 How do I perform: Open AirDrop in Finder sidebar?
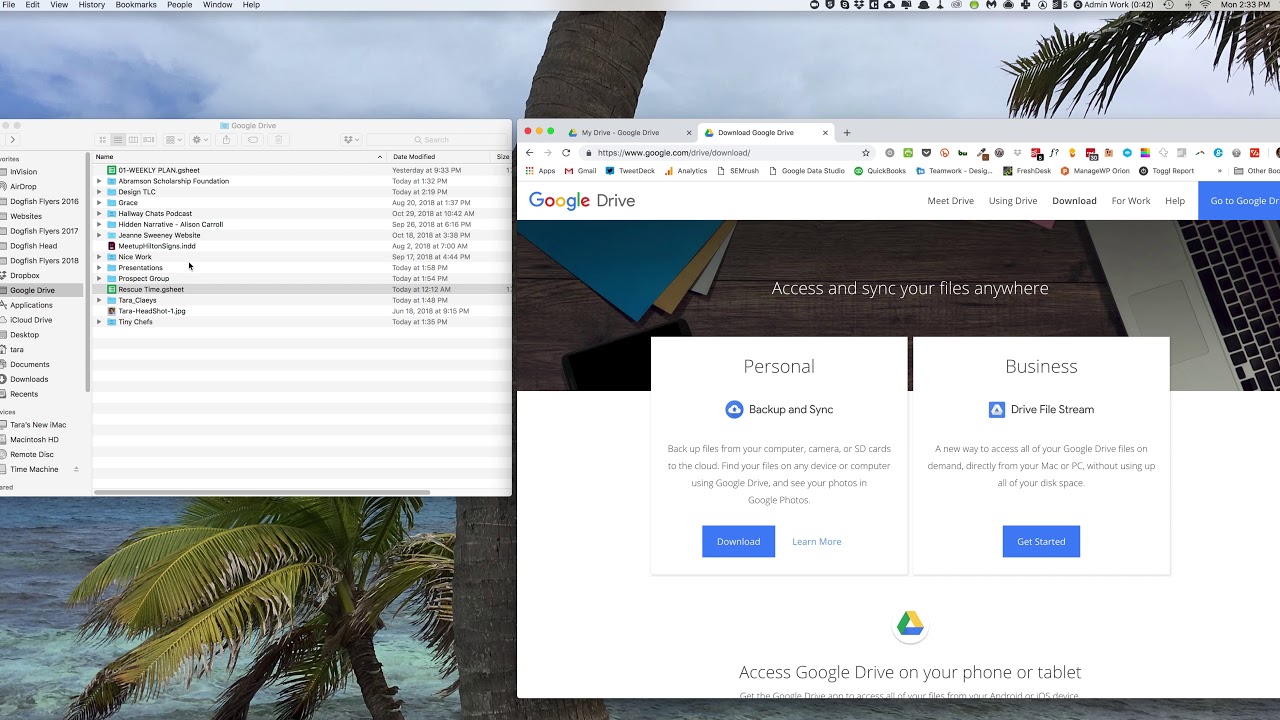pyautogui.click(x=23, y=186)
